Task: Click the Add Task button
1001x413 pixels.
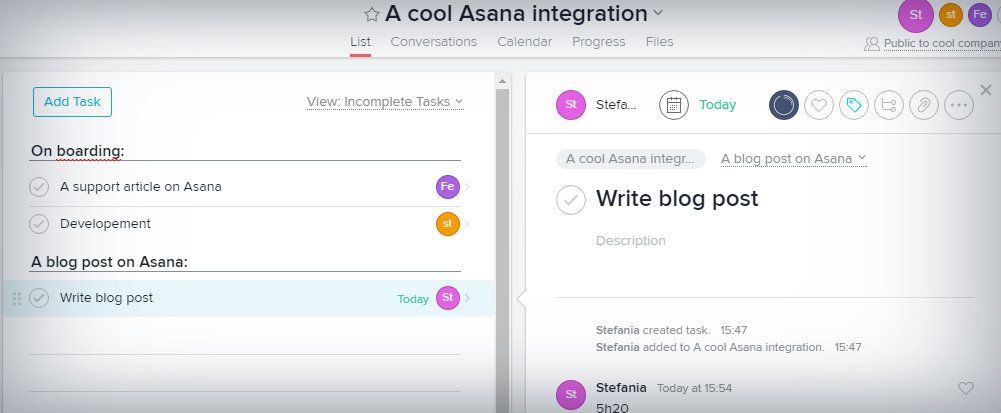Action: (x=72, y=102)
